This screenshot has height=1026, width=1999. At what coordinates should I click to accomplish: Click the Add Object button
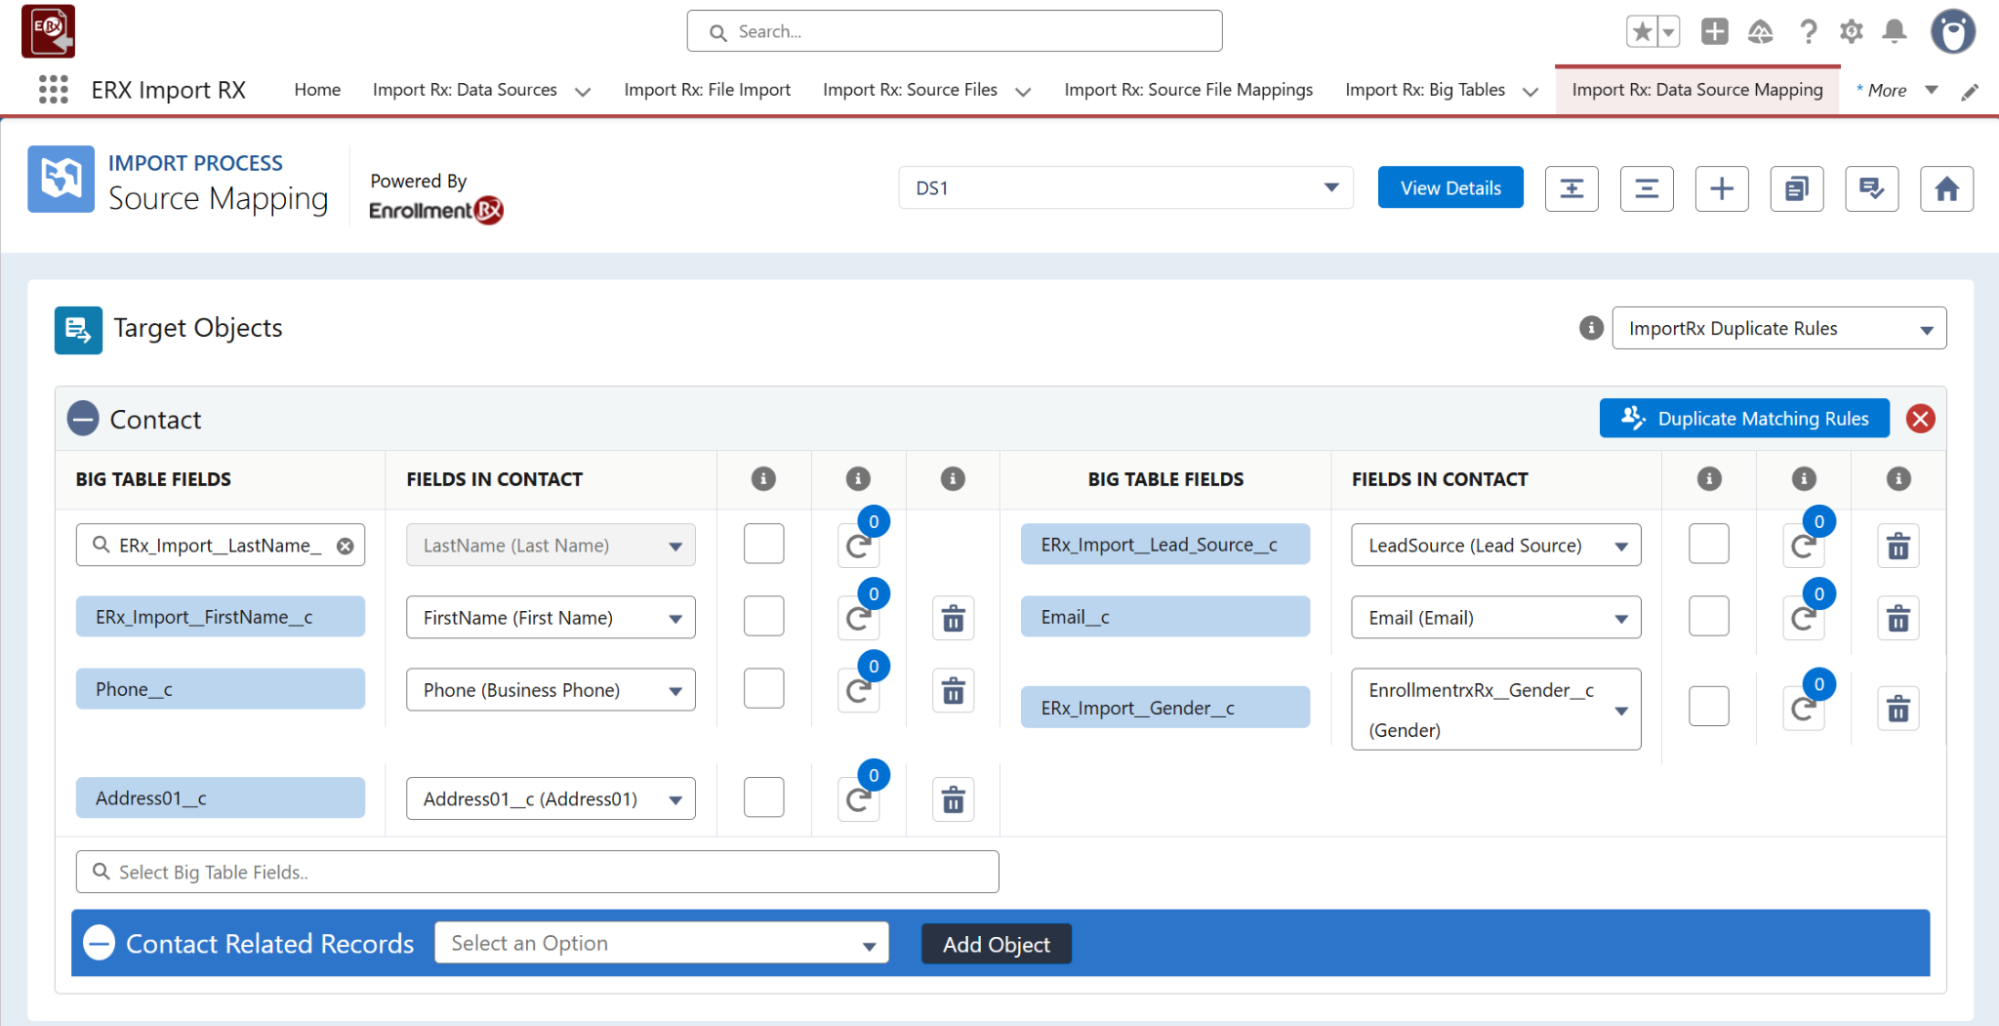[x=995, y=945]
